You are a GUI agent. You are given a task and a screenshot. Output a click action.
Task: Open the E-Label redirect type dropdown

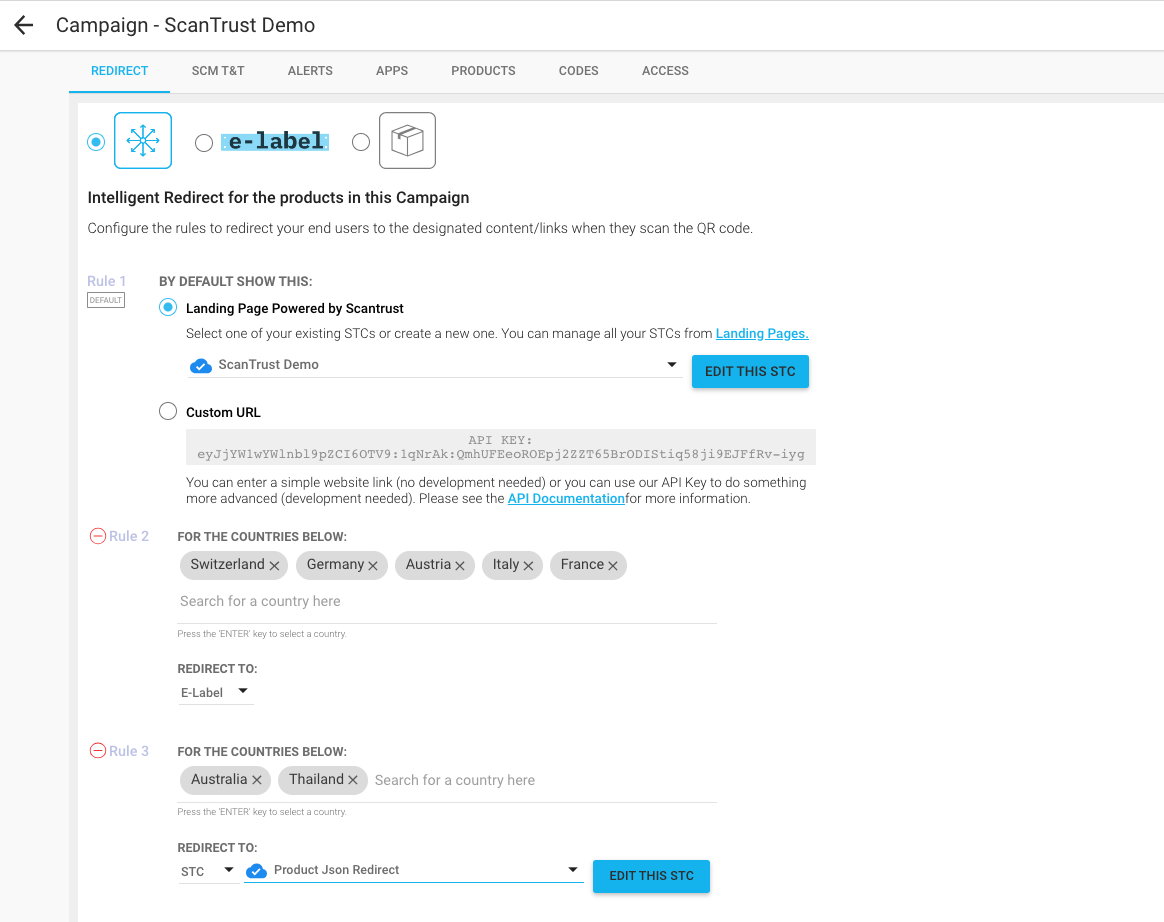pos(215,692)
